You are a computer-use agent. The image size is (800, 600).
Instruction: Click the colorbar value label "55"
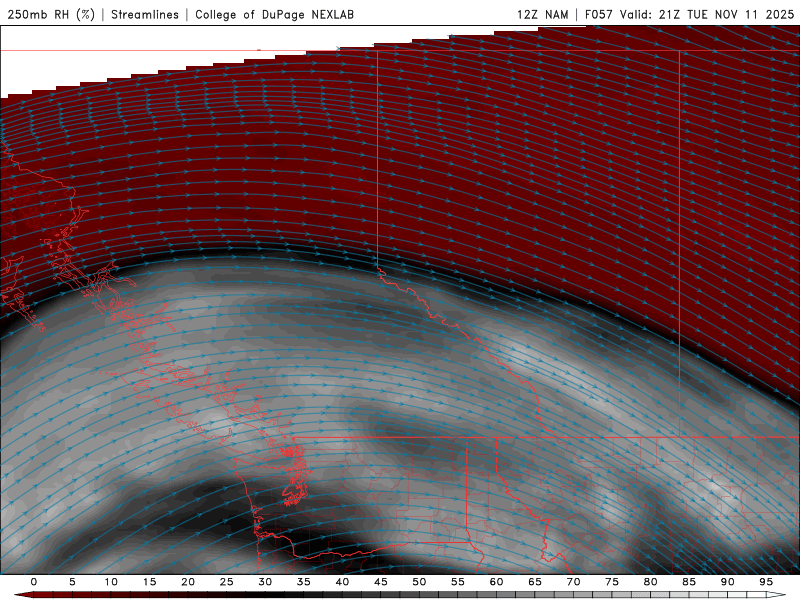(458, 582)
